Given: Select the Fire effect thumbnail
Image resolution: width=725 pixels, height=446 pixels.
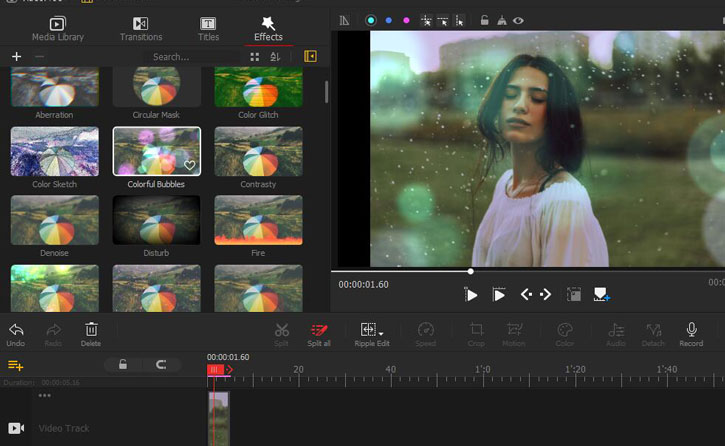Looking at the screenshot, I should 258,220.
